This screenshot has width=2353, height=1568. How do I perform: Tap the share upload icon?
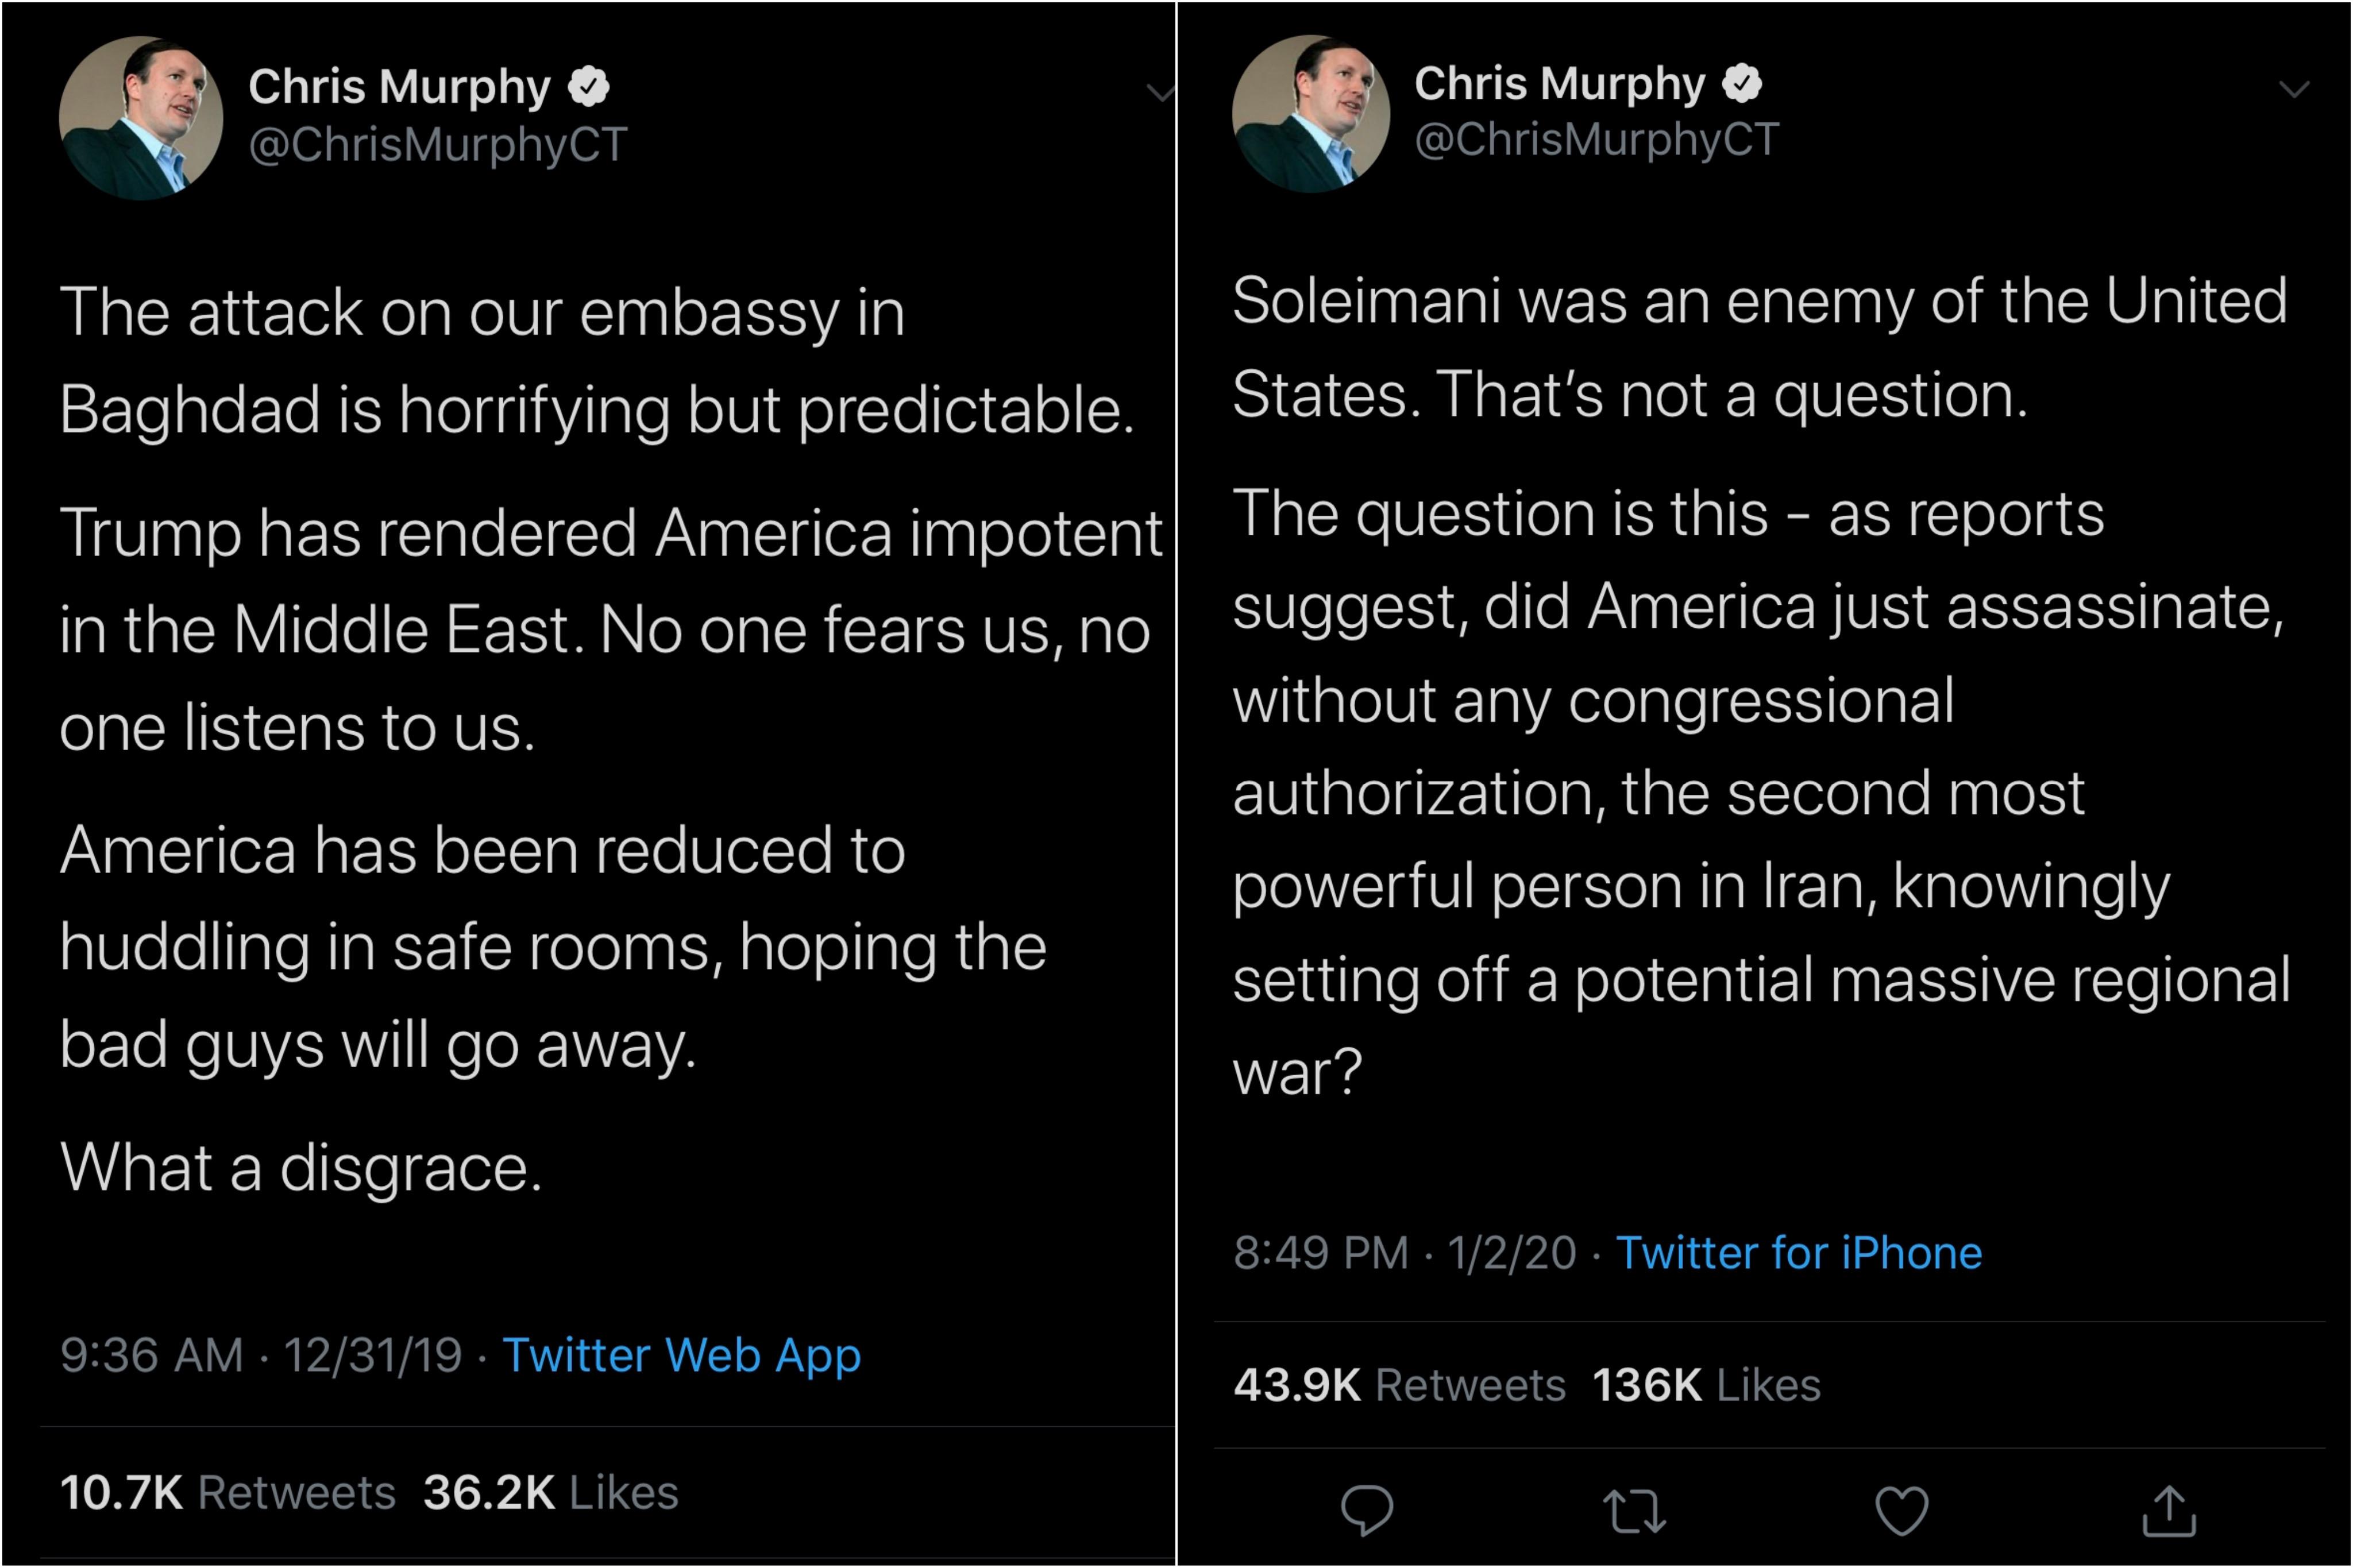click(x=2168, y=1509)
